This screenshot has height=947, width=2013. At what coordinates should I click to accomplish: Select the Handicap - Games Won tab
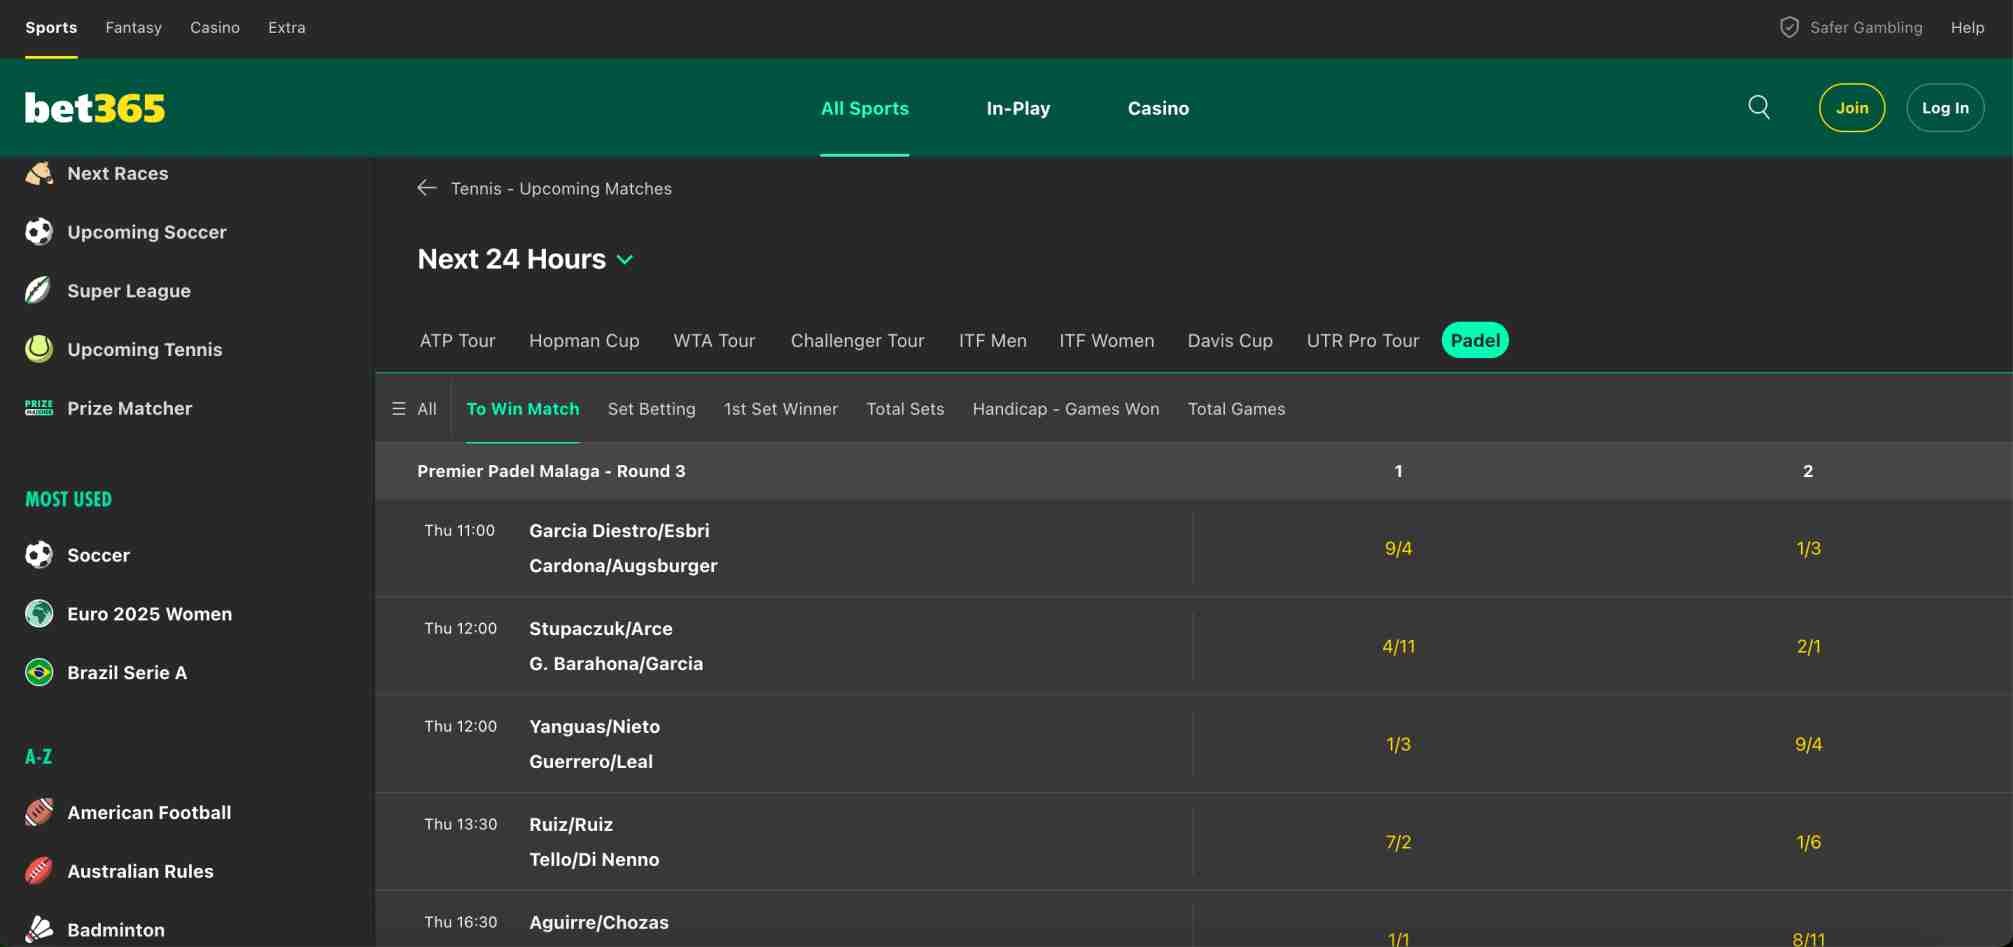(1066, 409)
